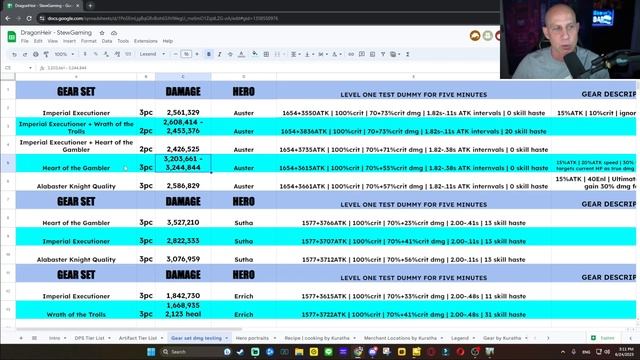Click the redo icon in toolbar
The width and height of the screenshot is (640, 360).
pos(25,54)
